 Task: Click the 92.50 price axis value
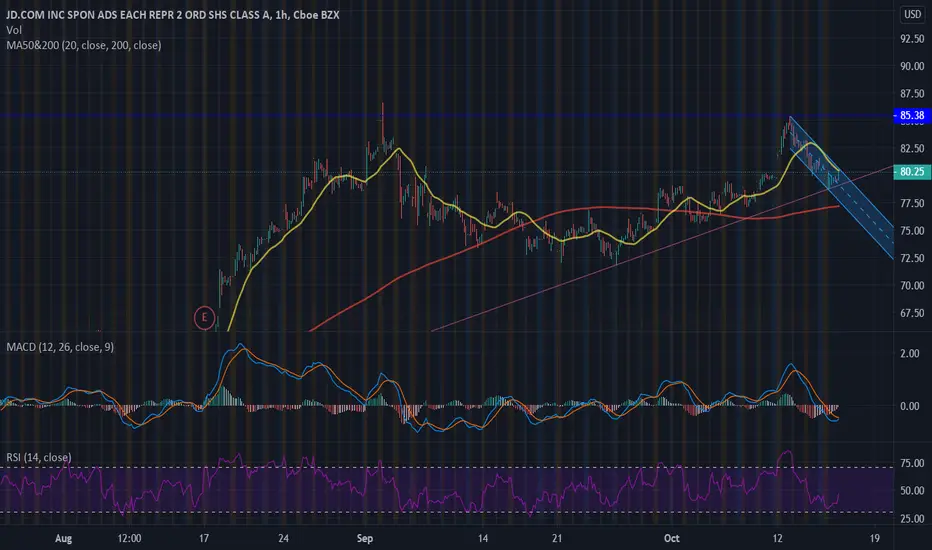pyautogui.click(x=912, y=39)
